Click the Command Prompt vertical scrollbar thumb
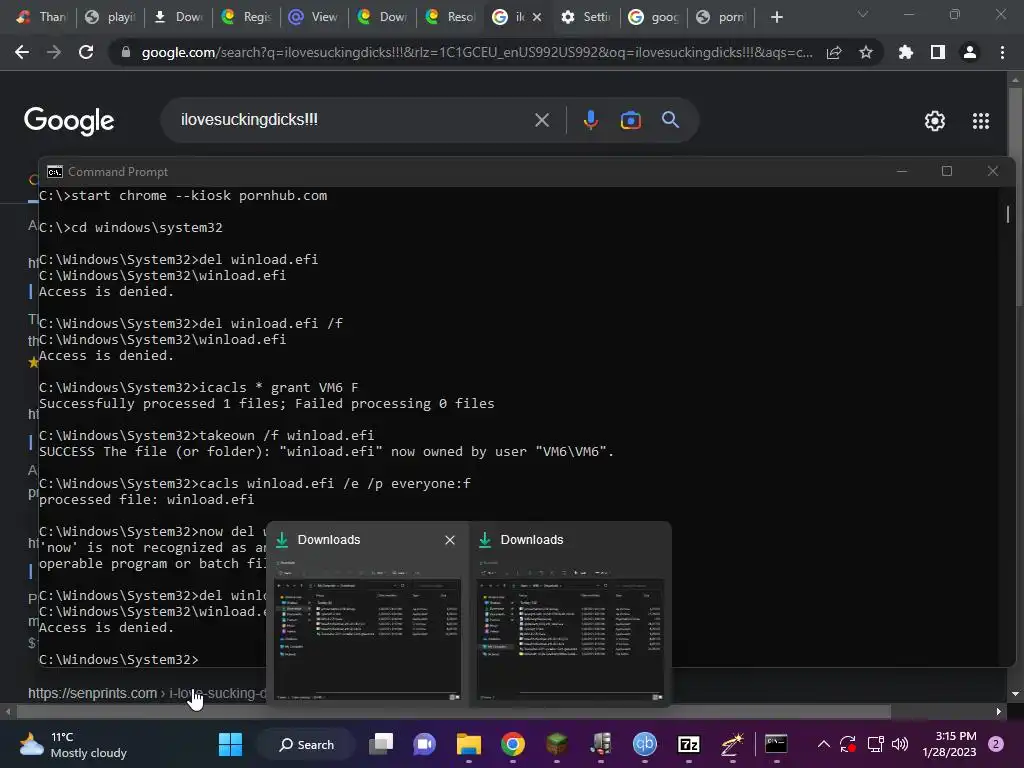Viewport: 1024px width, 768px height. (1008, 214)
